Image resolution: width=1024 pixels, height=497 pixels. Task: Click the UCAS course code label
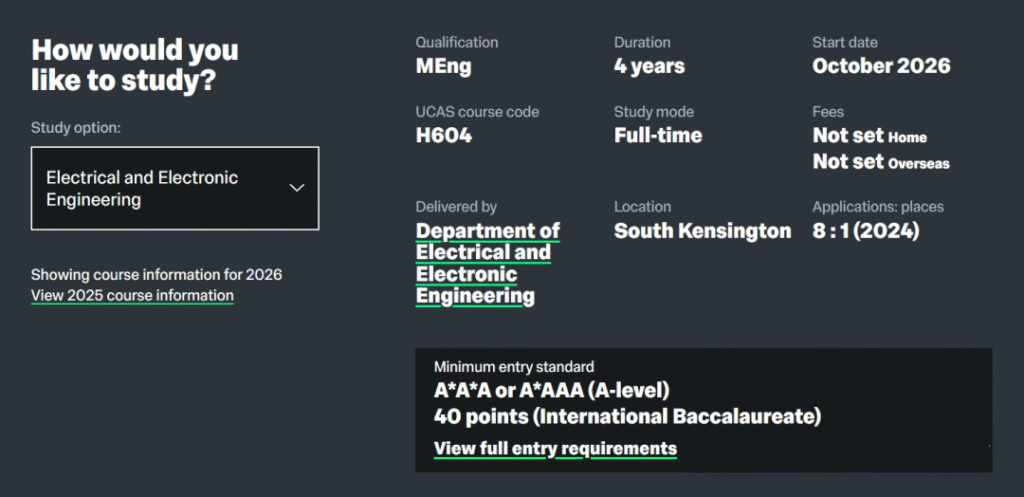[x=477, y=112]
